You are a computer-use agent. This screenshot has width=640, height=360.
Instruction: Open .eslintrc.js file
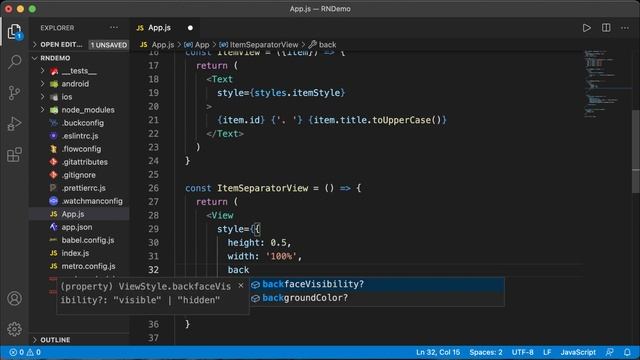click(x=80, y=136)
